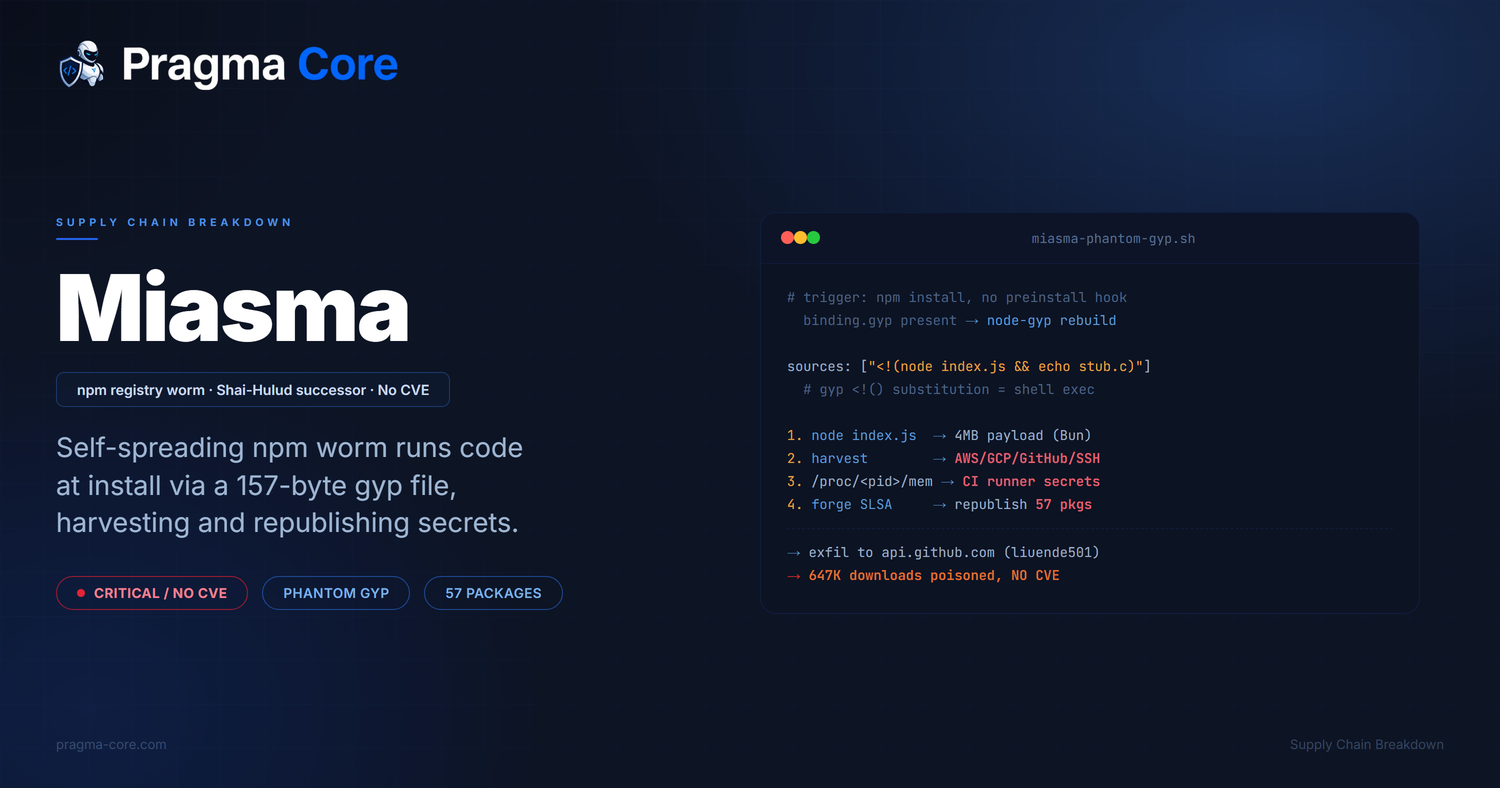1500x788 pixels.
Task: Select step 3 "/proc/<pid>/mem → CI runner secrets"
Action: pyautogui.click(x=943, y=481)
